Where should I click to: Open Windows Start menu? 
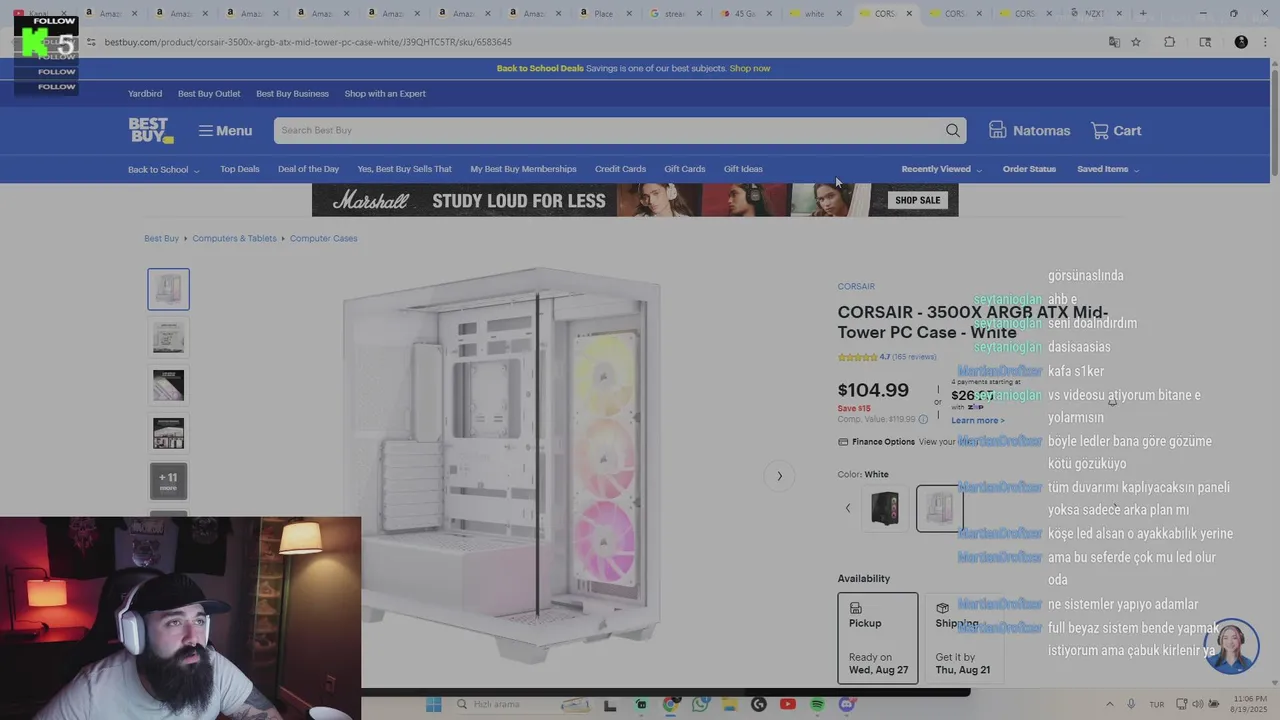click(x=433, y=705)
